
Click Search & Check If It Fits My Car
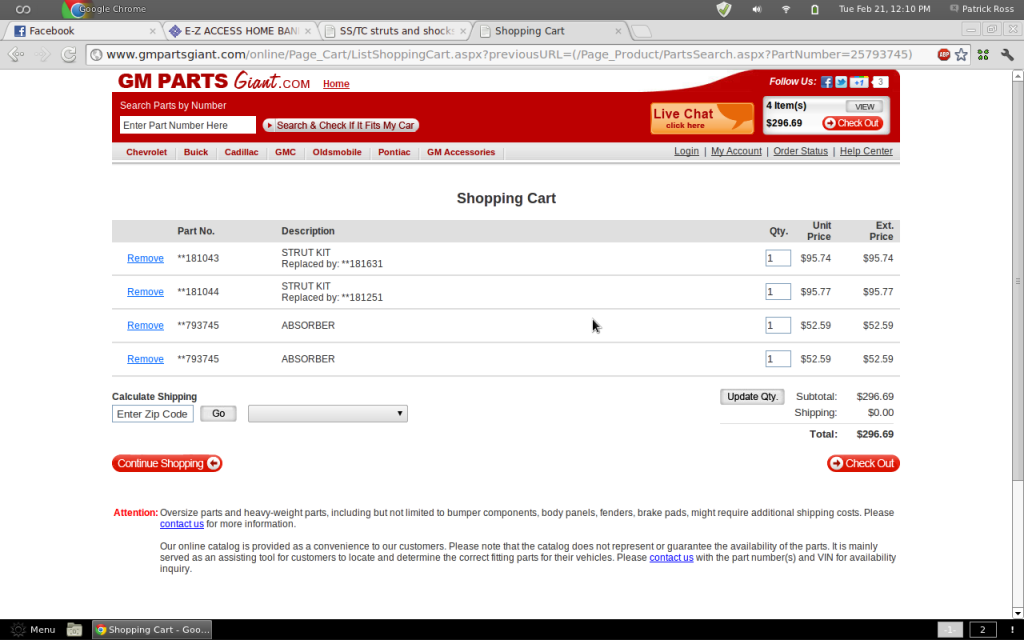coord(341,125)
